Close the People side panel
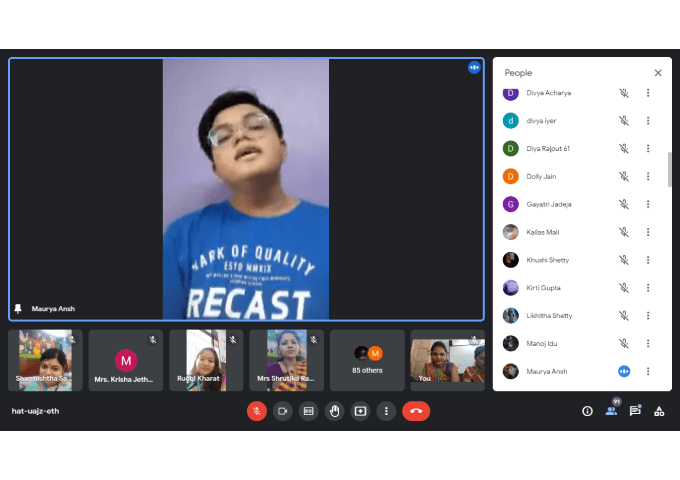 pos(658,73)
